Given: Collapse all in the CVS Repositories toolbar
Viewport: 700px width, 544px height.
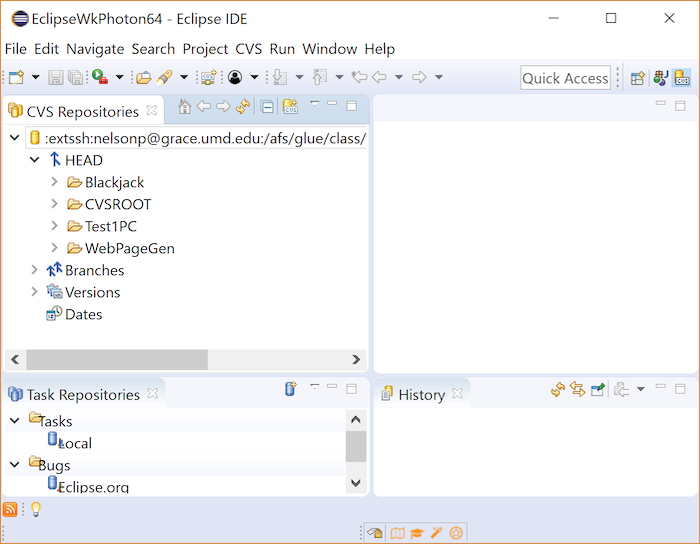Looking at the screenshot, I should (x=267, y=107).
